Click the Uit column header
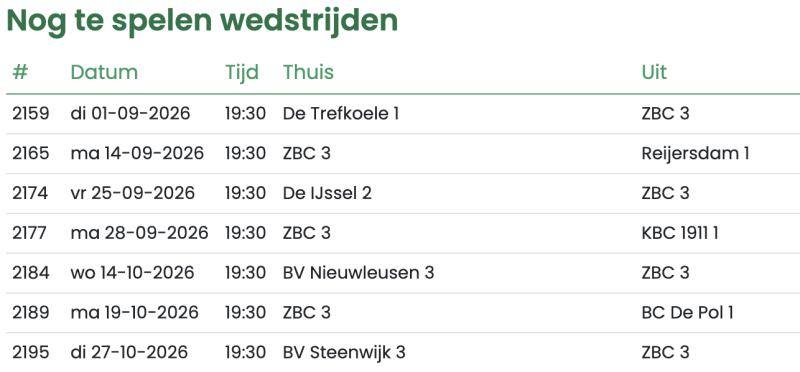The width and height of the screenshot is (800, 372). [654, 72]
